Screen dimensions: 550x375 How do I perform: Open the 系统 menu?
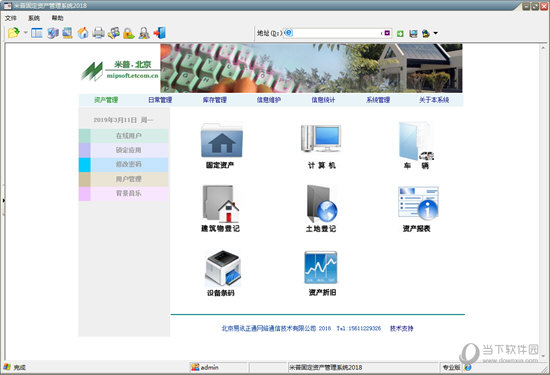tap(34, 18)
